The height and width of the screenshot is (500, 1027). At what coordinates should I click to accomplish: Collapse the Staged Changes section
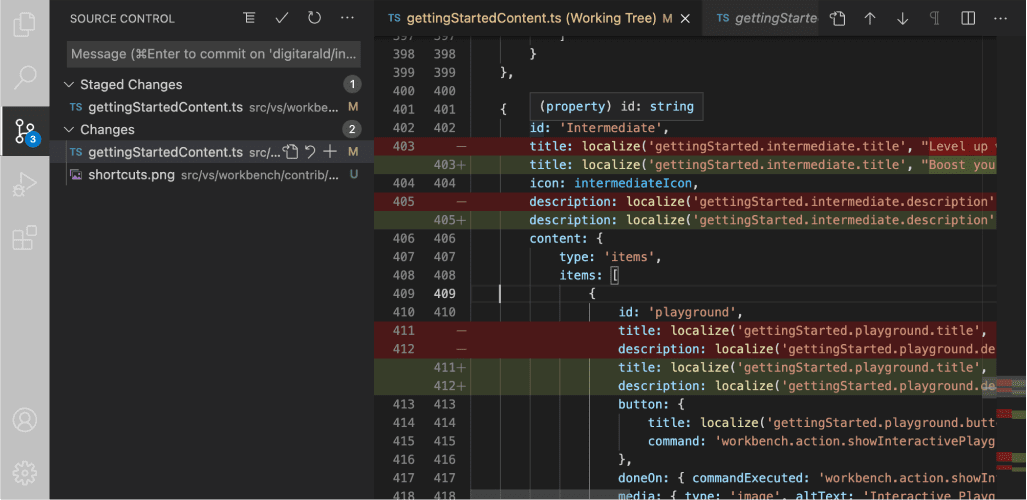69,85
